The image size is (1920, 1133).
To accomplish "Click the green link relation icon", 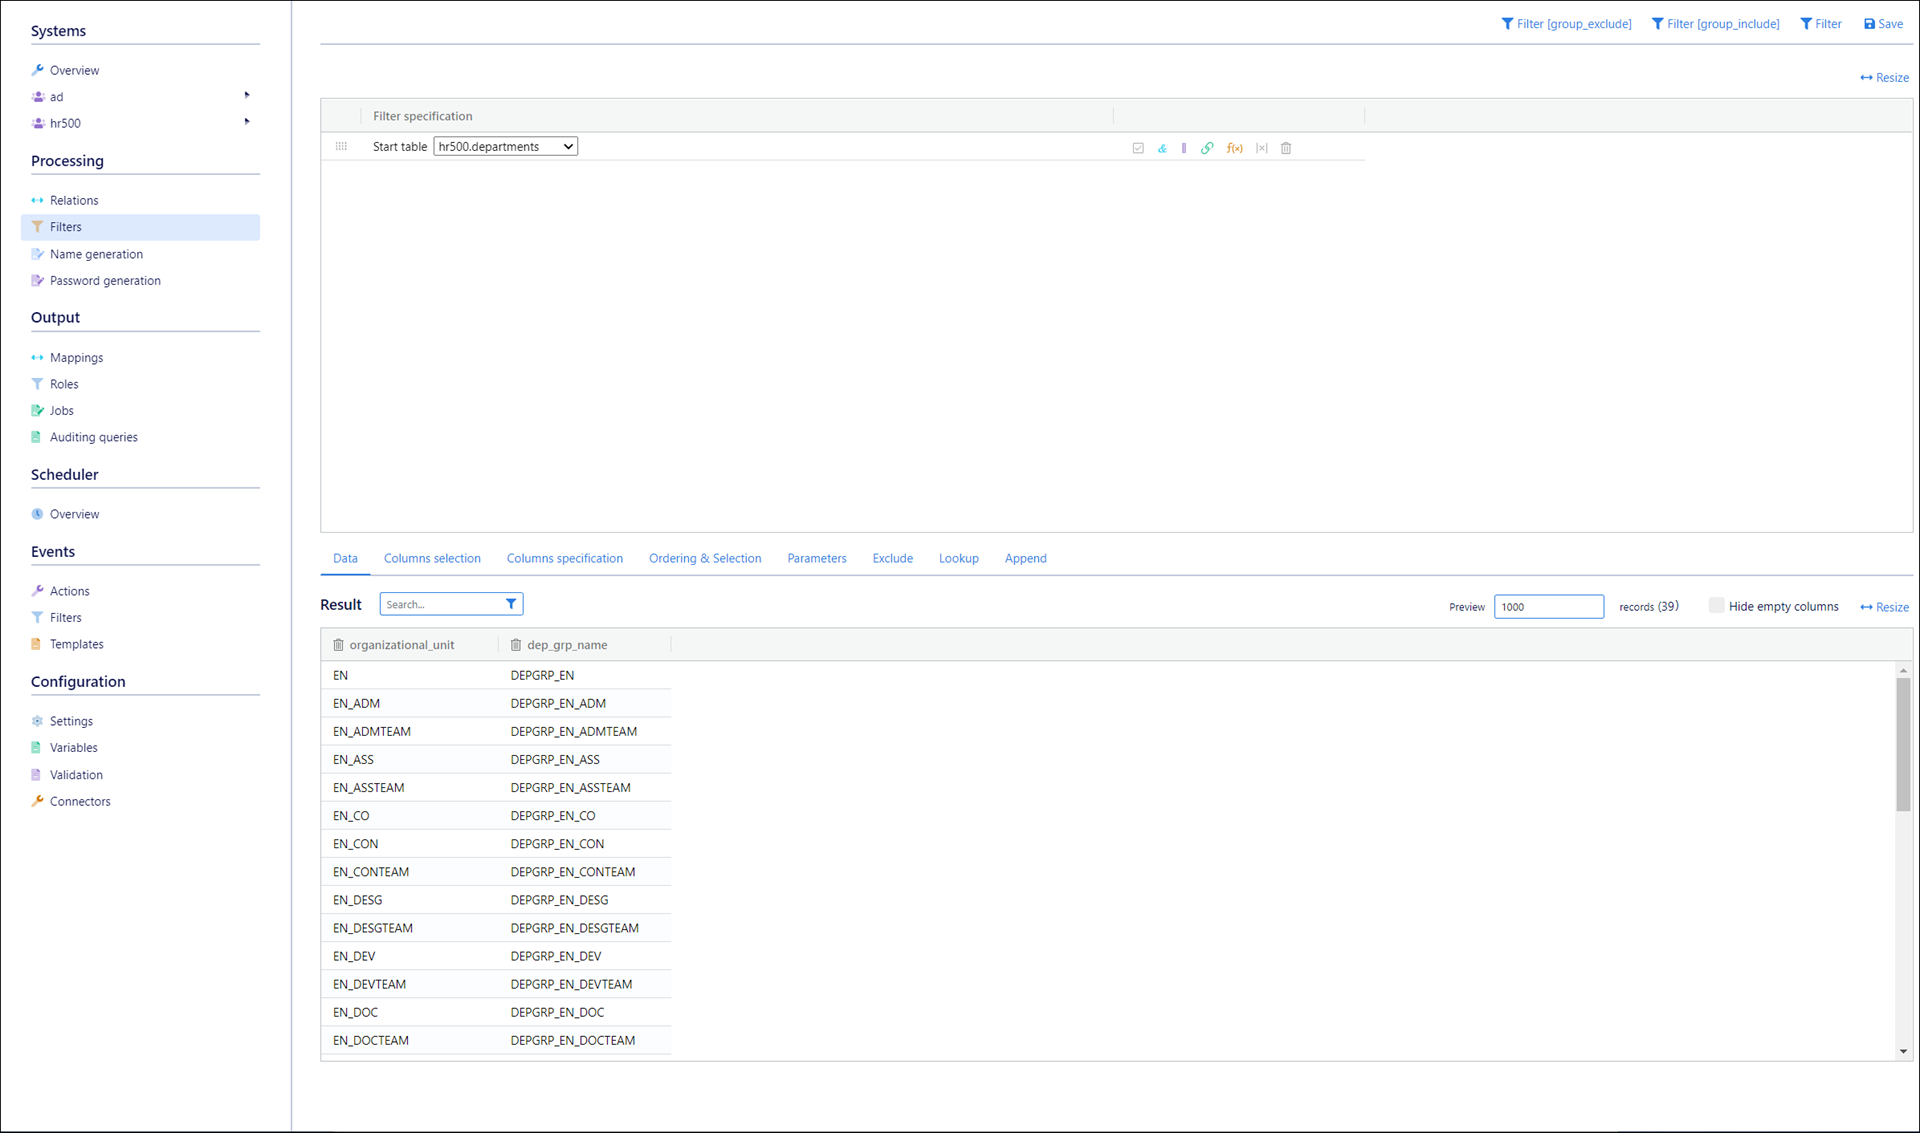I will tap(1207, 148).
